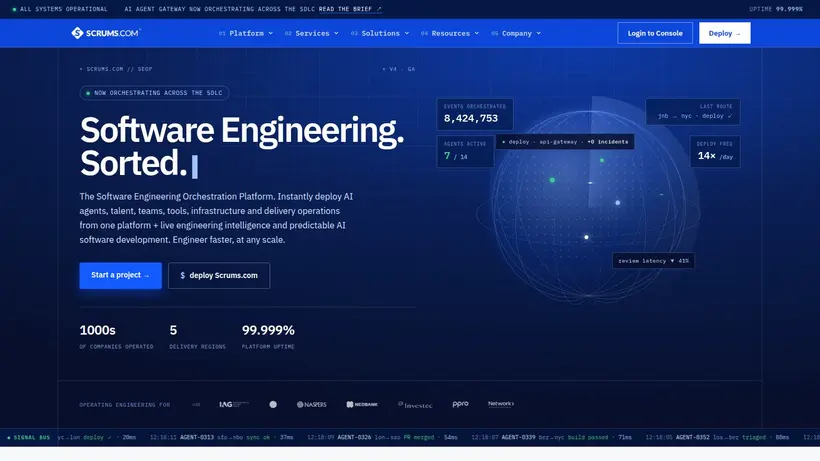Image resolution: width=820 pixels, height=461 pixels.
Task: Click the review latency 41% label
Action: 653,260
